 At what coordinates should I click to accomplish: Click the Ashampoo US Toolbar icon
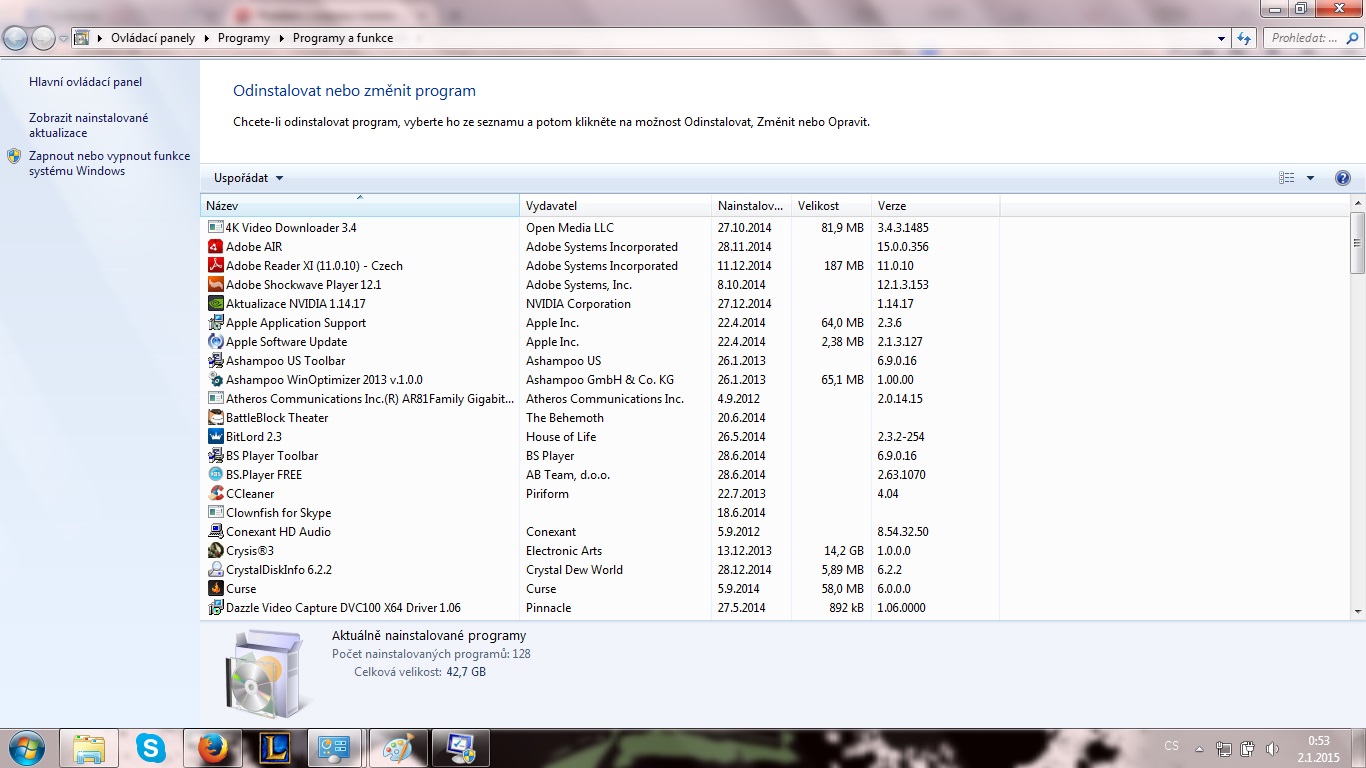coord(216,361)
